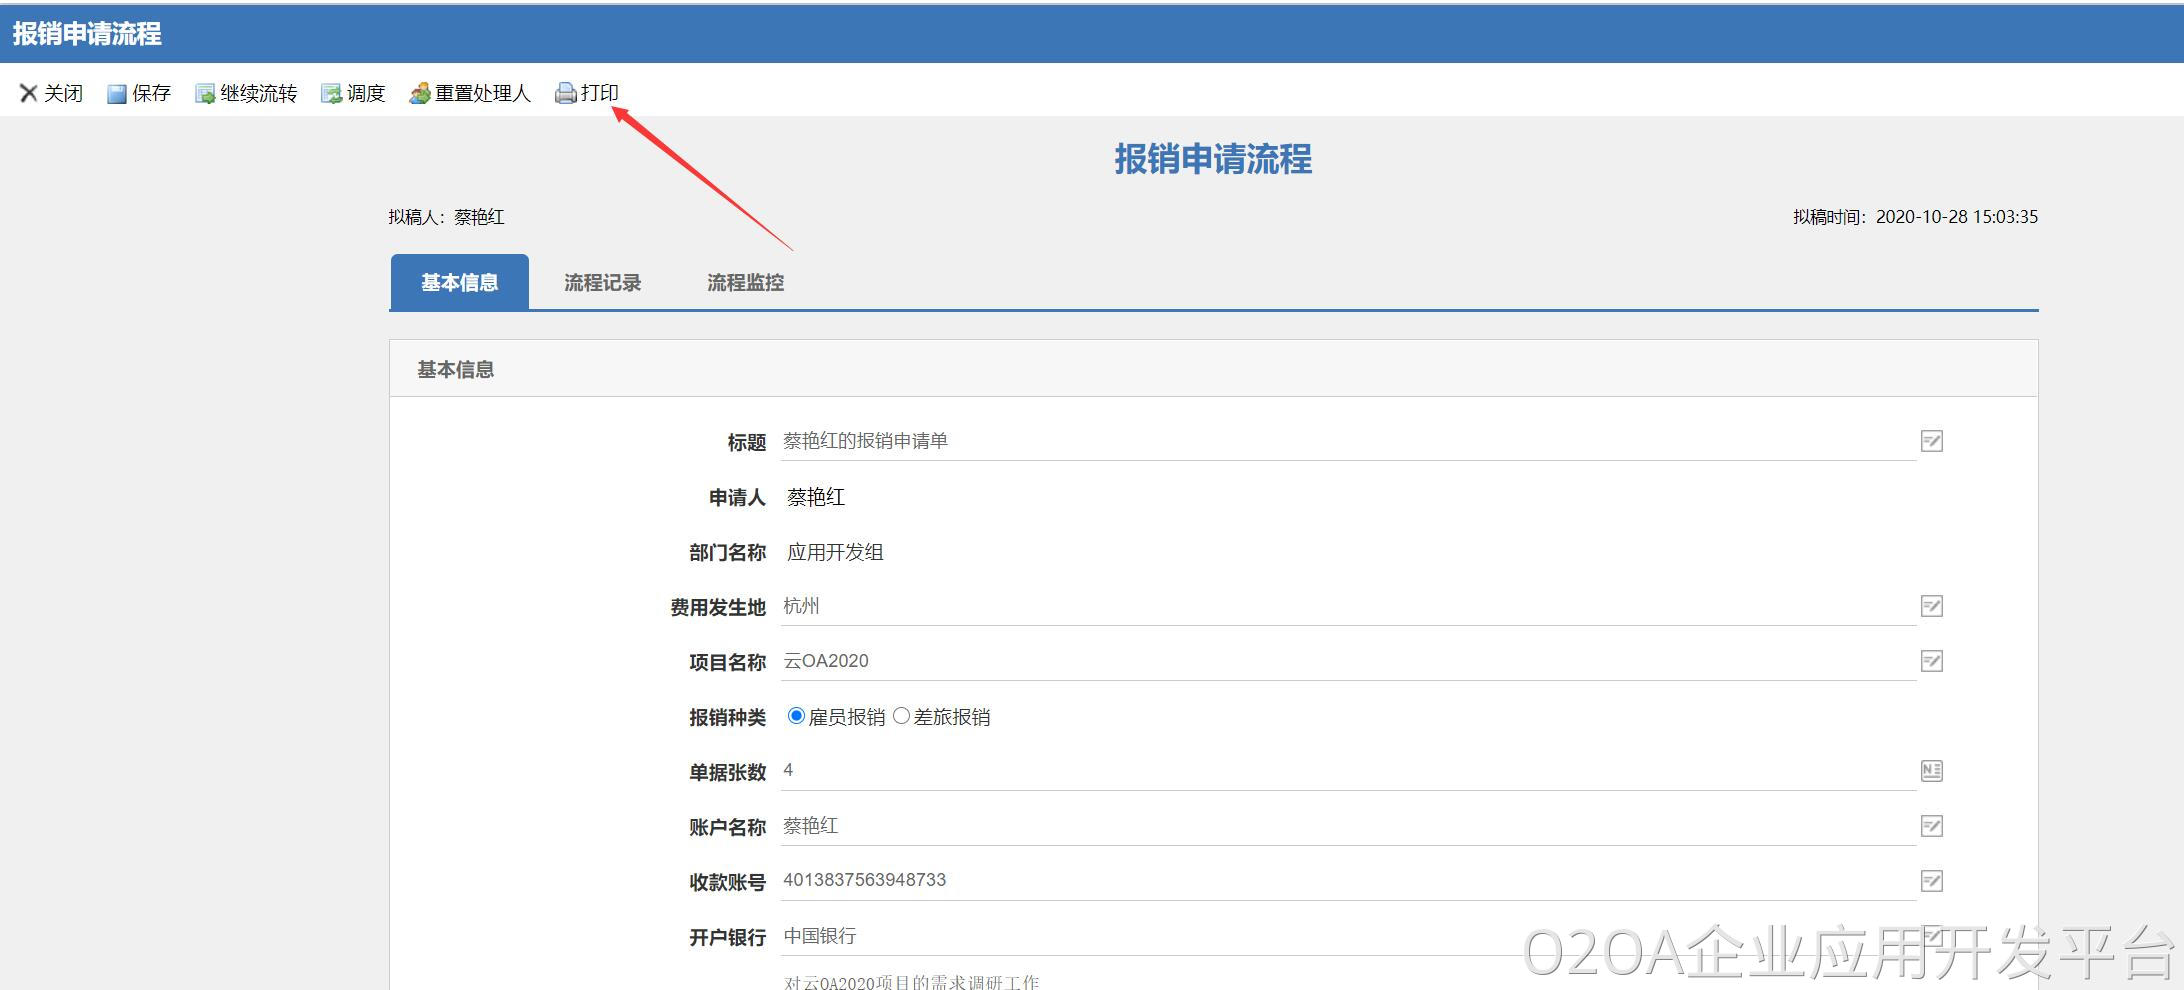Click the 打印 (print) toolbar icon
Viewport: 2184px width, 990px height.
[566, 94]
